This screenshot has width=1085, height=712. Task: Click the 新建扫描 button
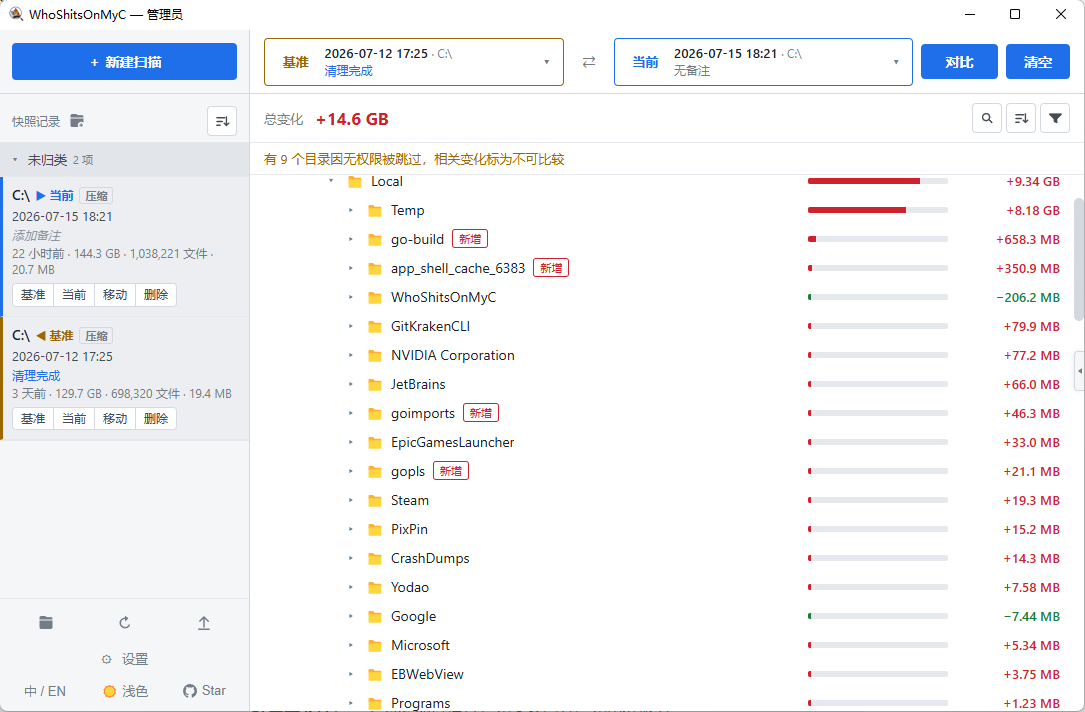[125, 62]
